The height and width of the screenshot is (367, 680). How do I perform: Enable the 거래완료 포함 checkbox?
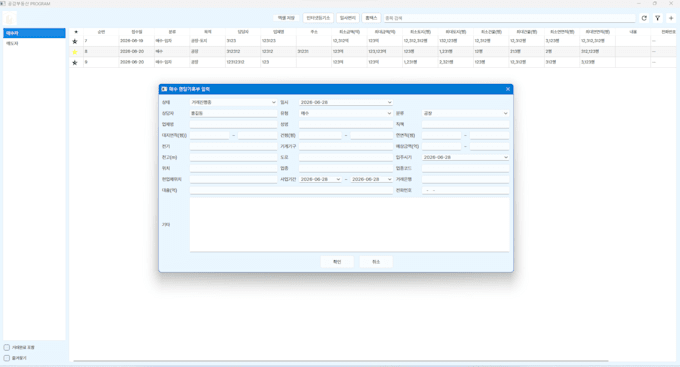coord(7,347)
